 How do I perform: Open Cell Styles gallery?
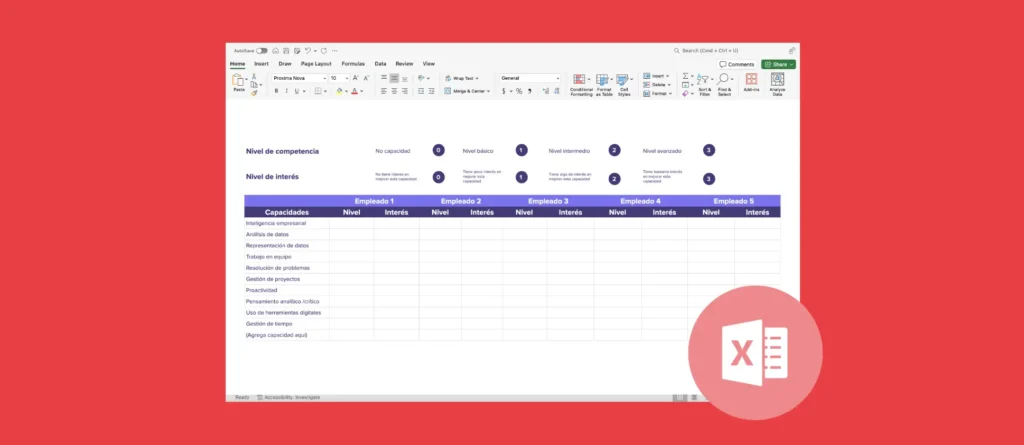click(x=624, y=81)
